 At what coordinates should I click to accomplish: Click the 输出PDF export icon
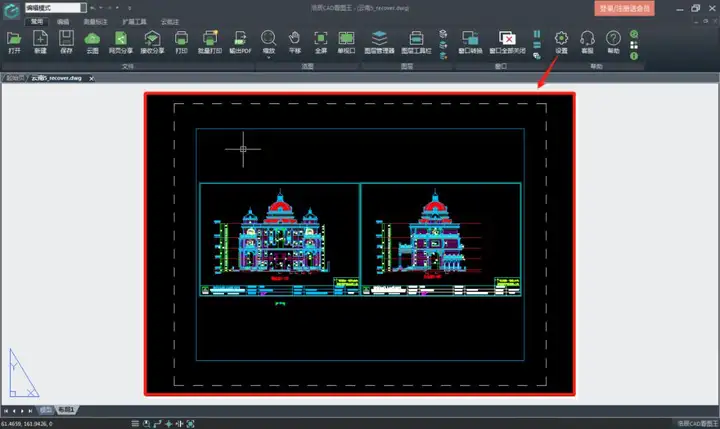point(240,39)
